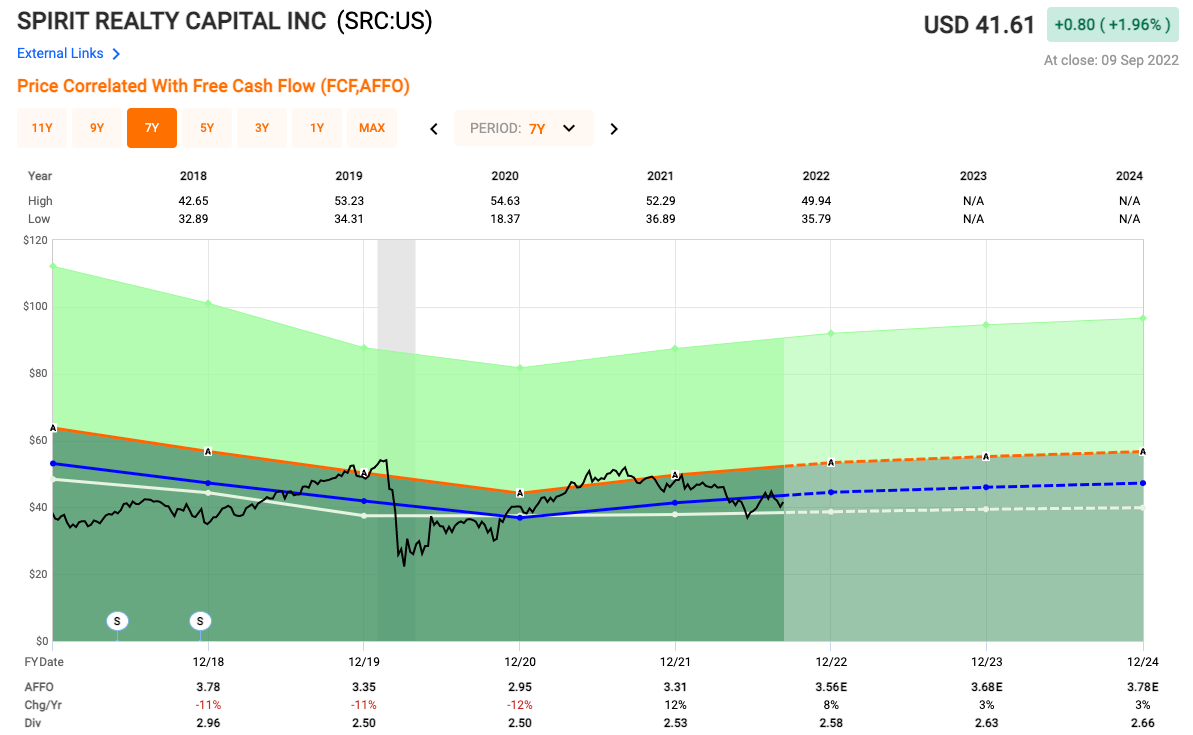The width and height of the screenshot is (1193, 735).
Task: Click the first S split marker on chart
Action: (117, 621)
